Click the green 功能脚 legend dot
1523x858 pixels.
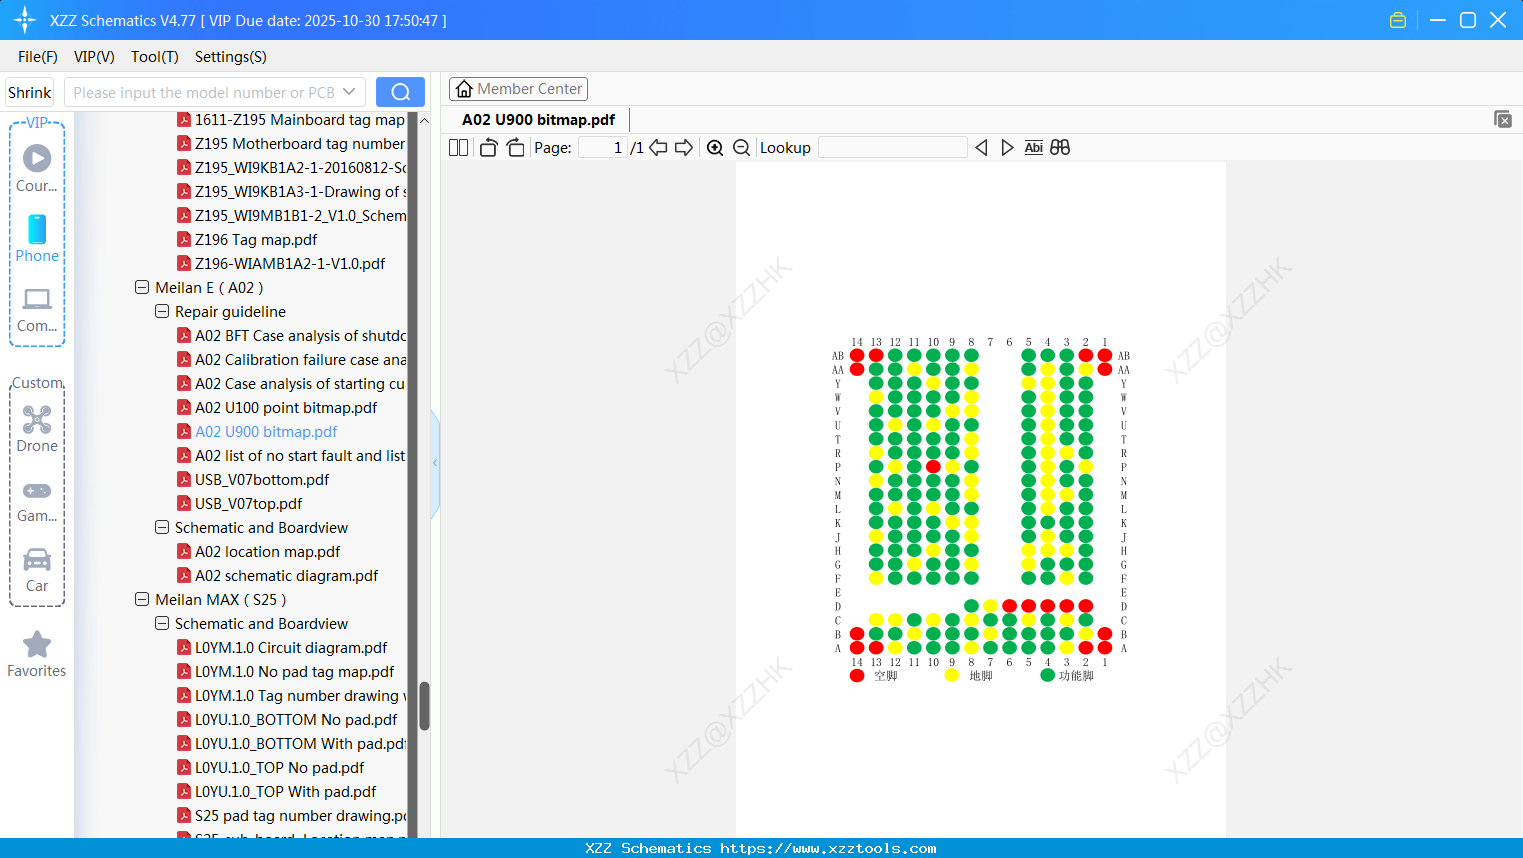(x=1047, y=676)
